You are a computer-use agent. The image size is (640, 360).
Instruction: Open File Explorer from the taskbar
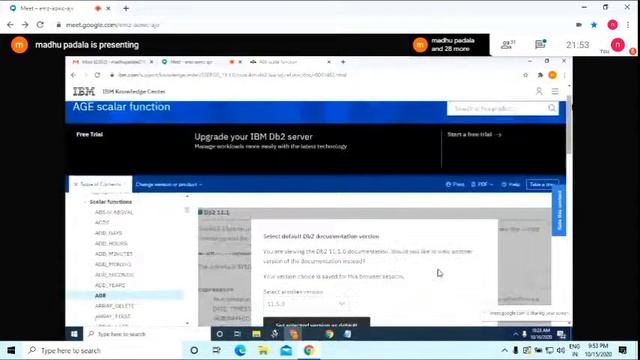point(263,351)
